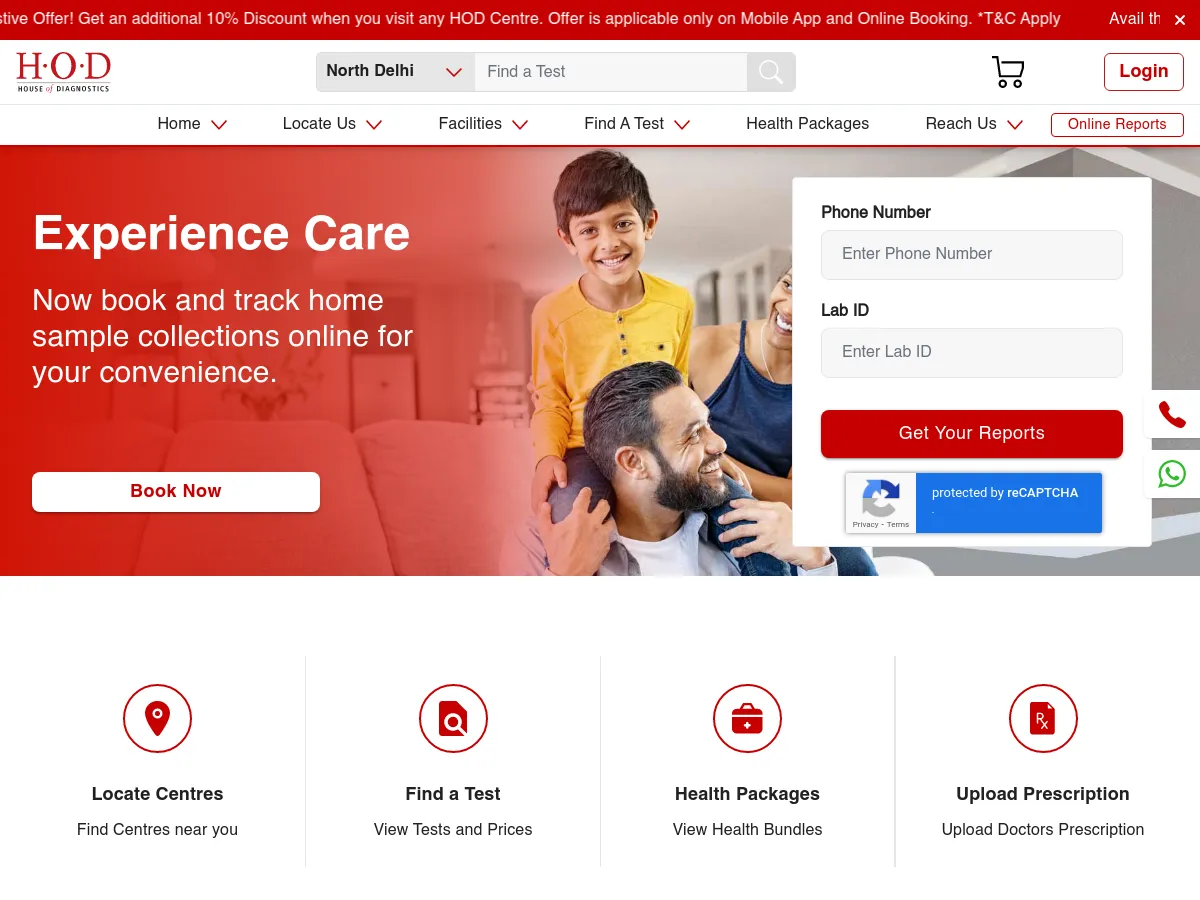Open the Facilities menu
This screenshot has height=900, width=1200.
[x=470, y=124]
